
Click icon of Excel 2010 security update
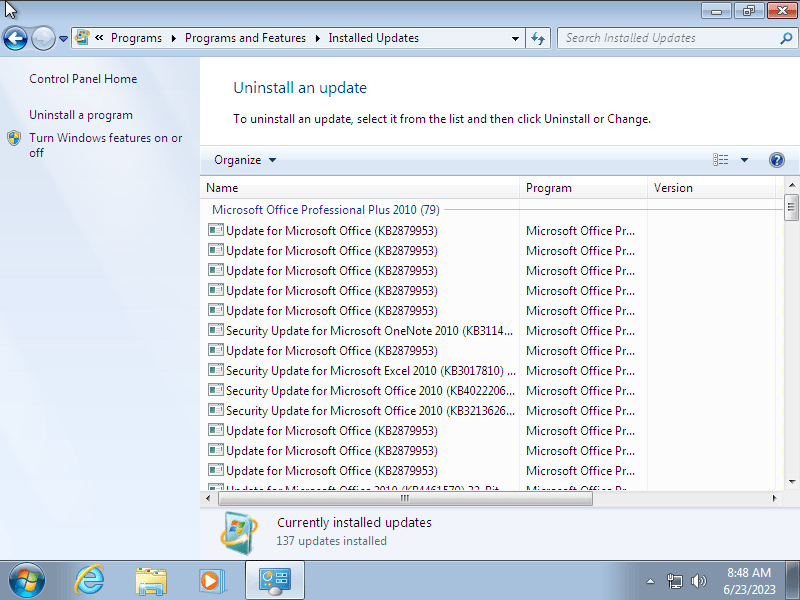(216, 370)
